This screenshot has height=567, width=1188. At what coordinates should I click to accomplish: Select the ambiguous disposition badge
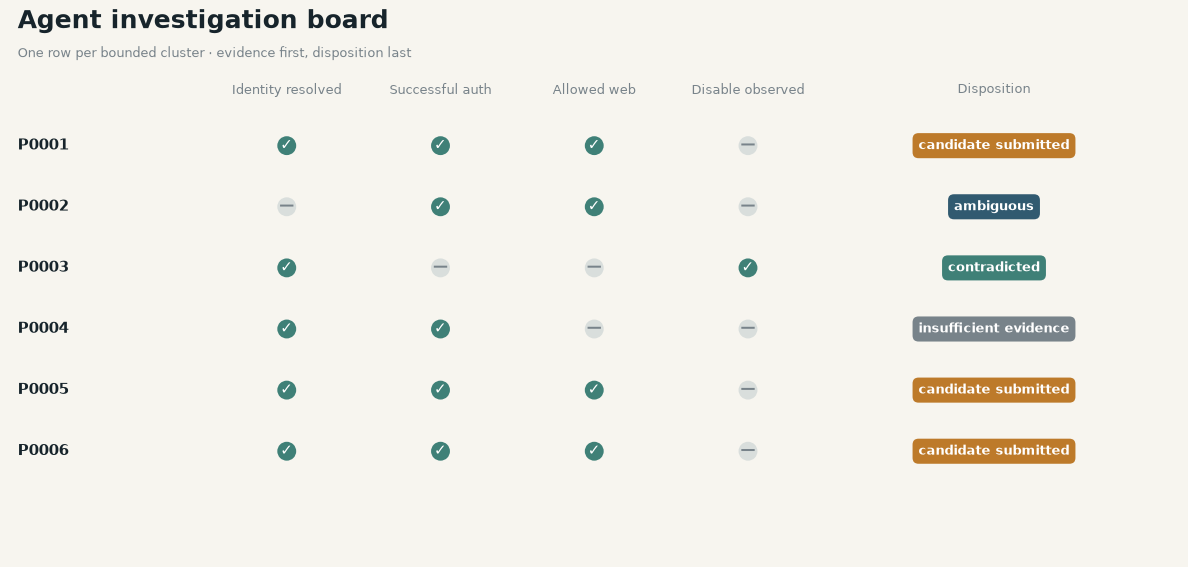pos(993,207)
